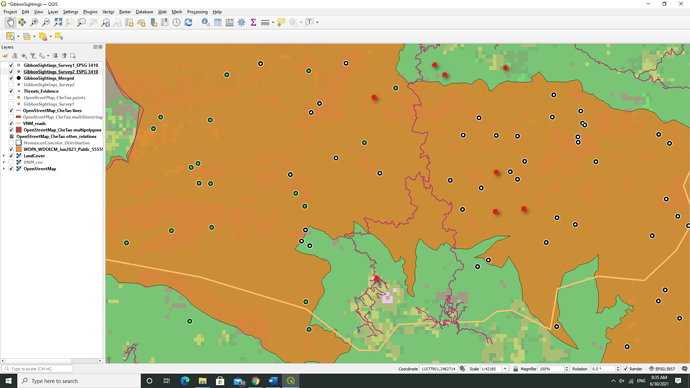Select the GibbonSightings_Merged layer name
Image resolution: width=690 pixels, height=388 pixels.
(49, 78)
